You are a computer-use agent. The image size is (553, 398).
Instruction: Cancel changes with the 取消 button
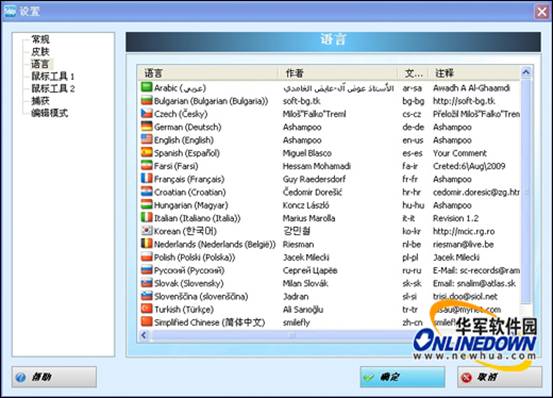pos(500,377)
